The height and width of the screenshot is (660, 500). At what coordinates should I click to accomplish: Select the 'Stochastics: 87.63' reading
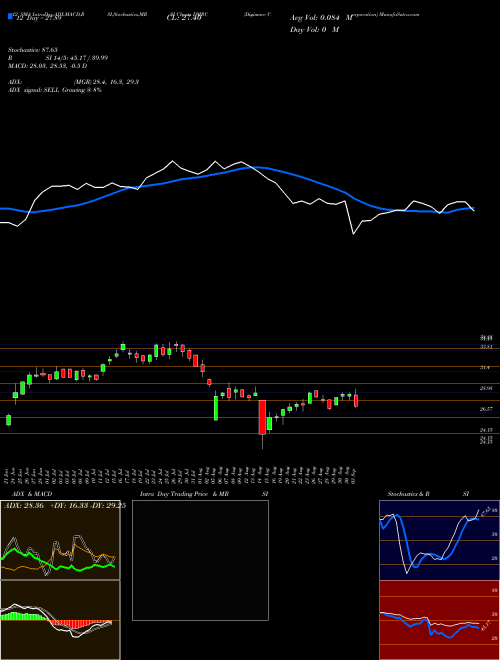(32, 50)
